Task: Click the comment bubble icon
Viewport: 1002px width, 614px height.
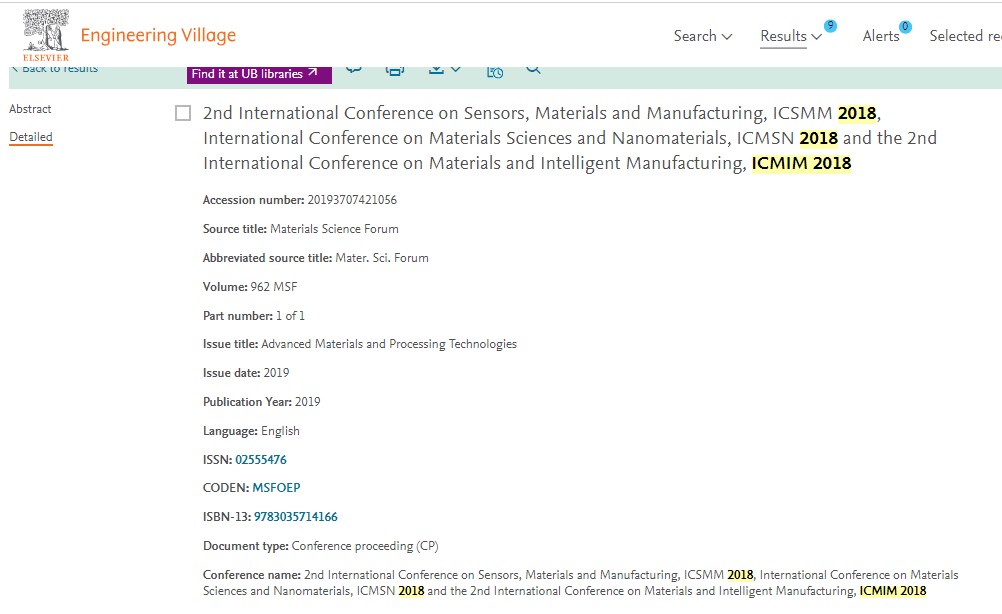Action: pos(354,69)
